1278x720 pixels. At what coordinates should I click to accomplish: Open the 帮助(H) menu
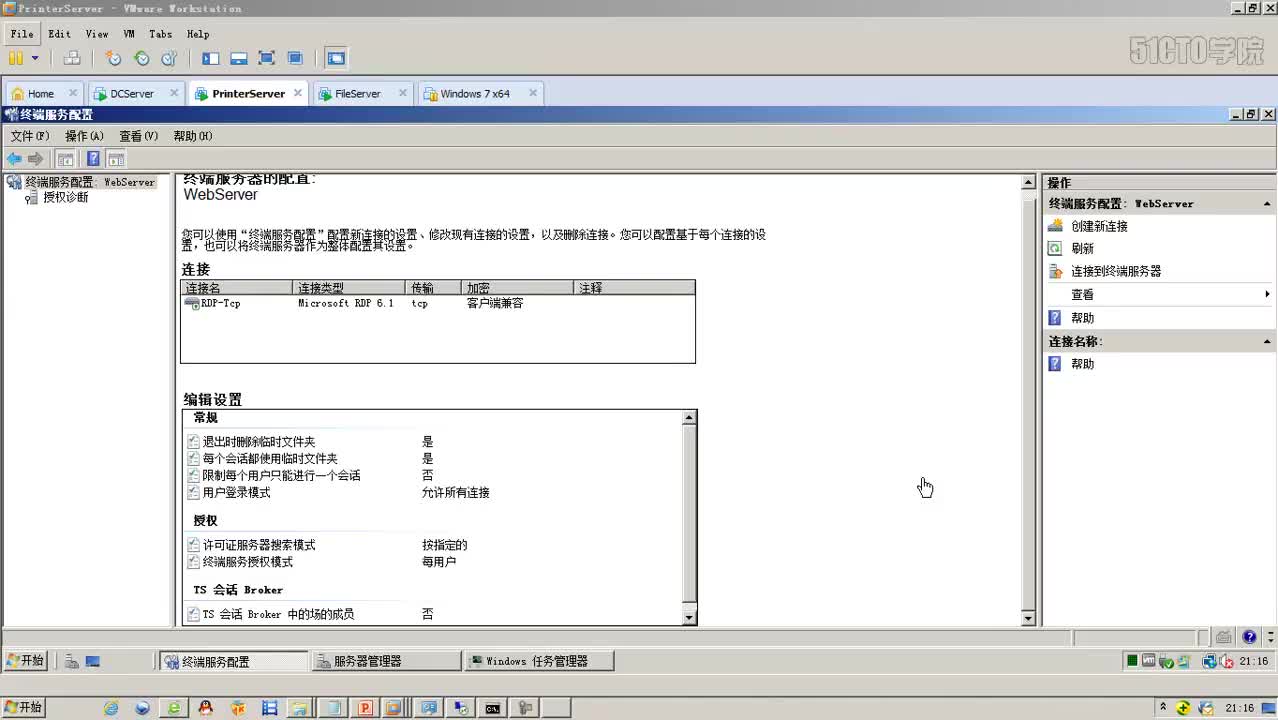tap(193, 136)
